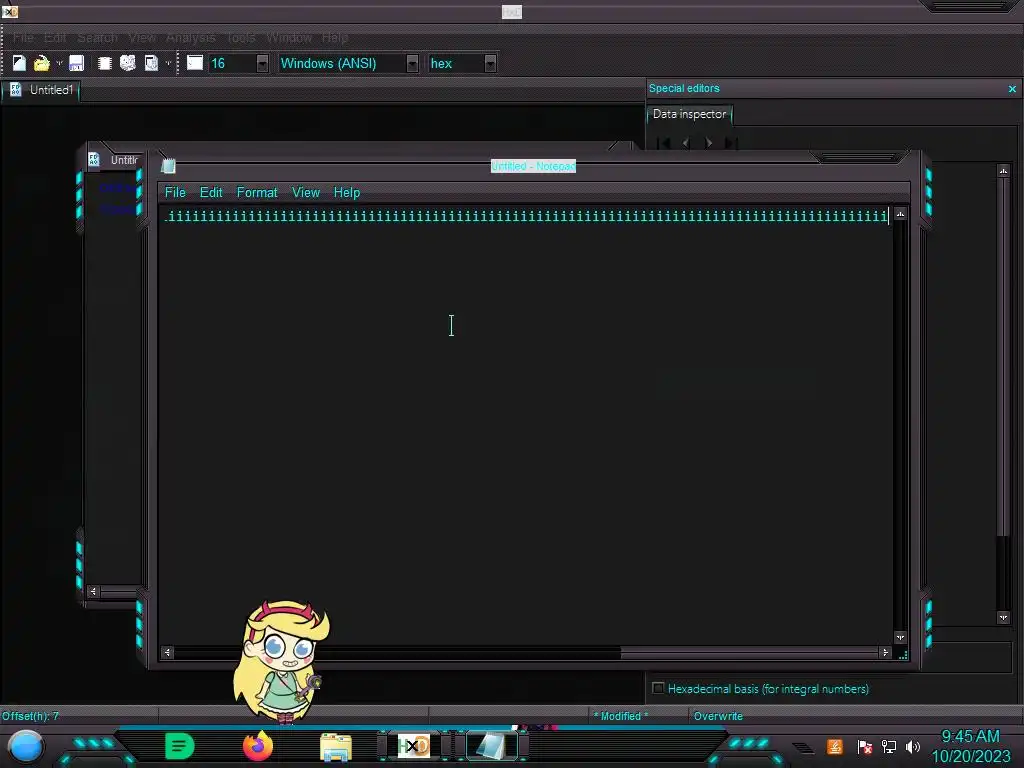
Task: Click the Java update tray icon
Action: pyautogui.click(x=835, y=746)
